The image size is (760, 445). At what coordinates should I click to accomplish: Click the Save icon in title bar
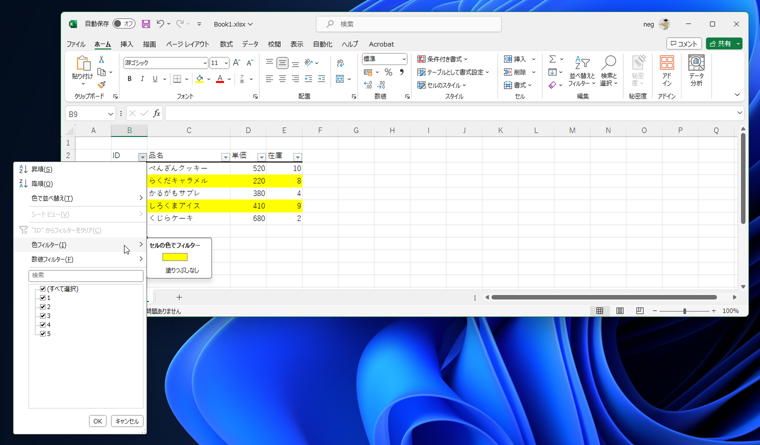146,24
